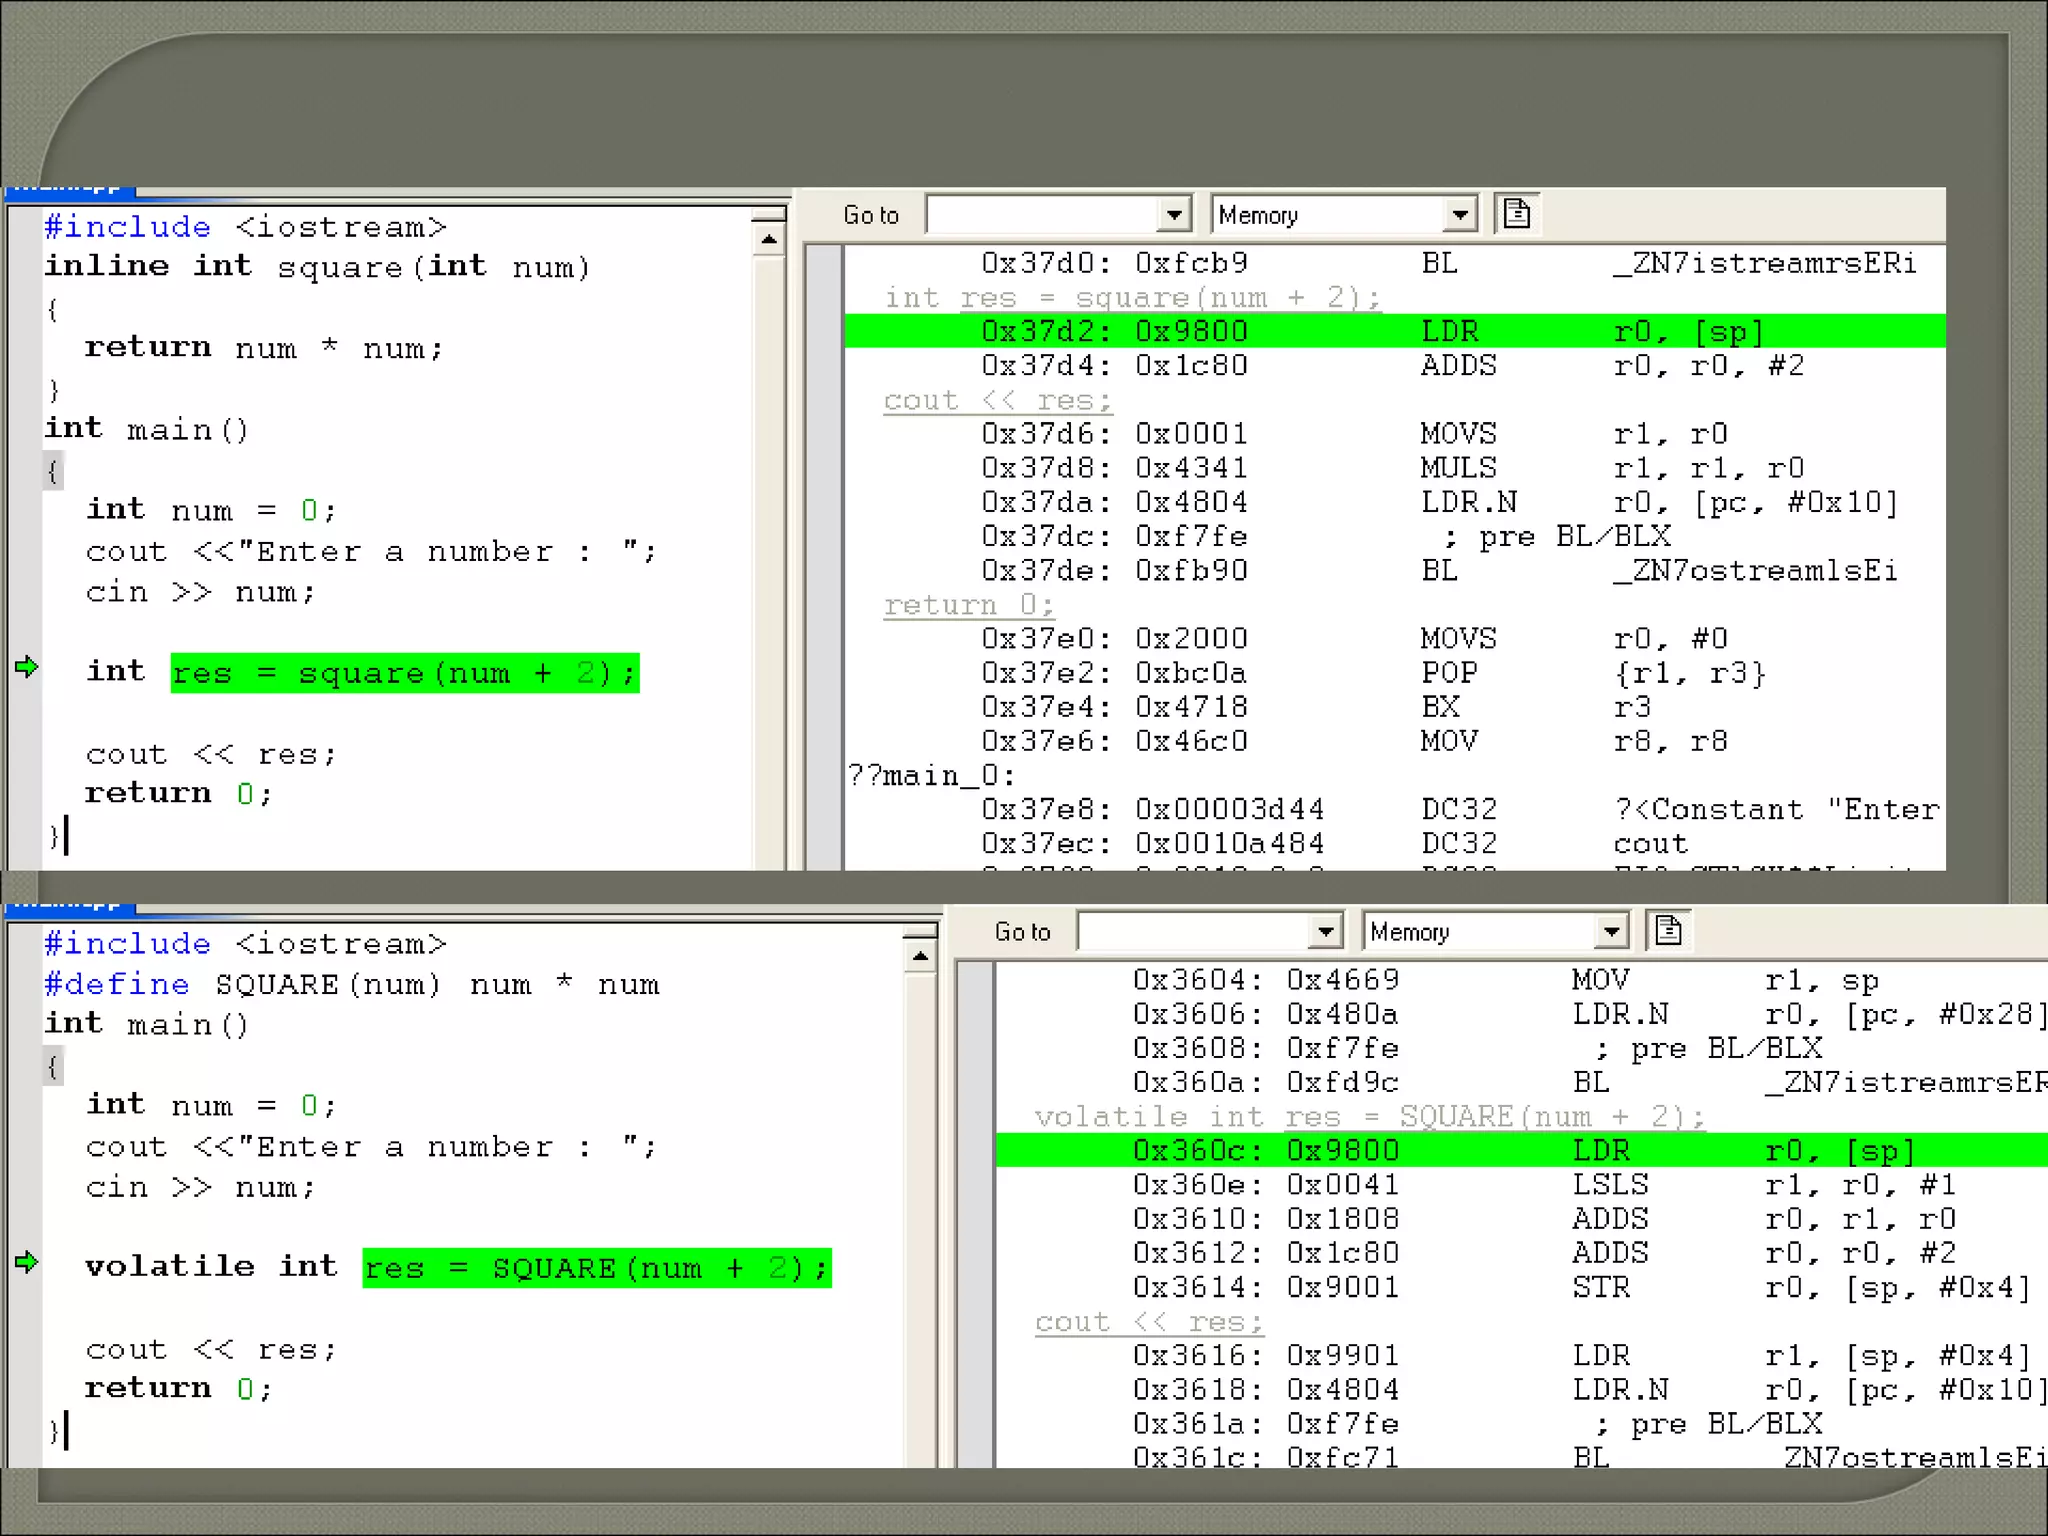Open upper 'Go to' dropdown arrow

(1174, 215)
